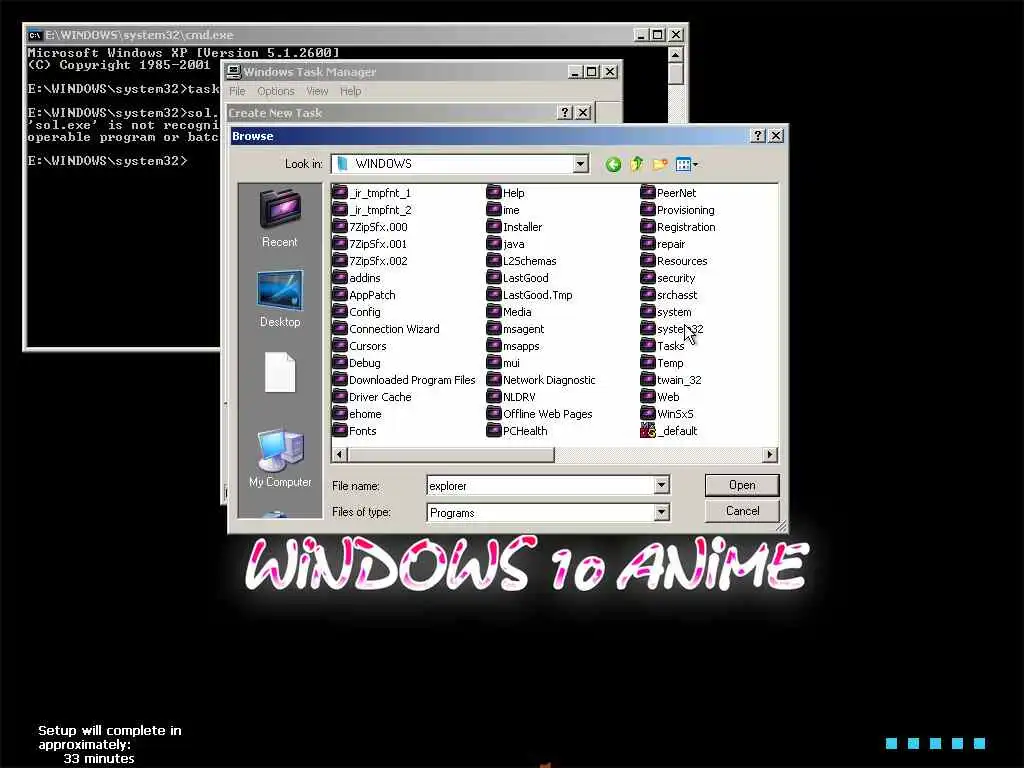Select the java folder
This screenshot has width=1024, height=768.
pyautogui.click(x=505, y=244)
